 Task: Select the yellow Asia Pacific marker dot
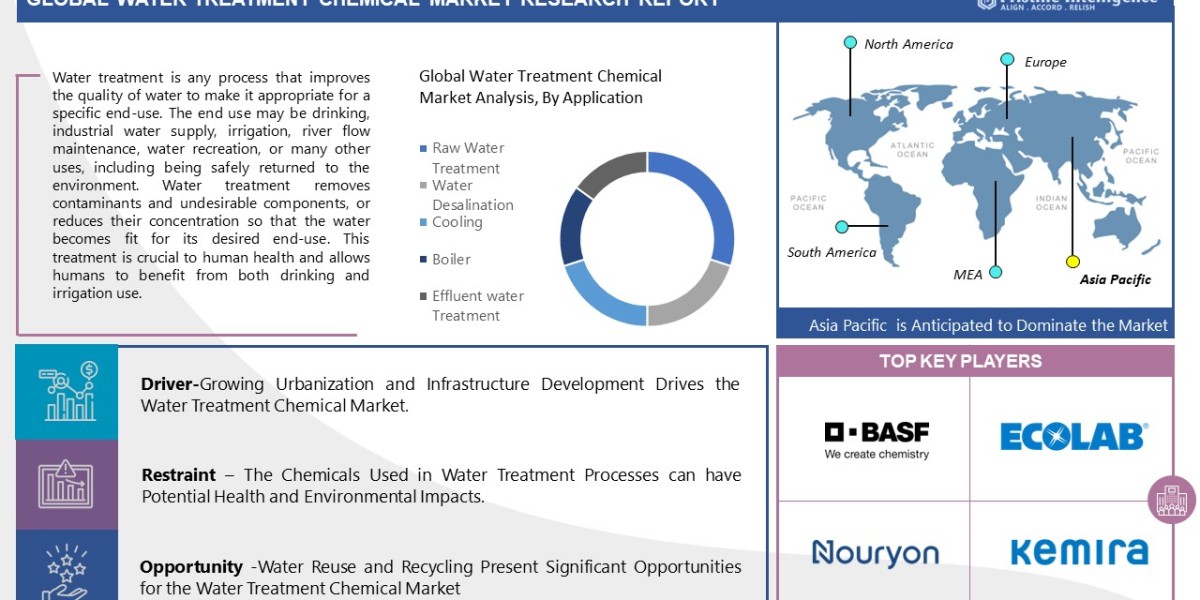coord(1073,262)
